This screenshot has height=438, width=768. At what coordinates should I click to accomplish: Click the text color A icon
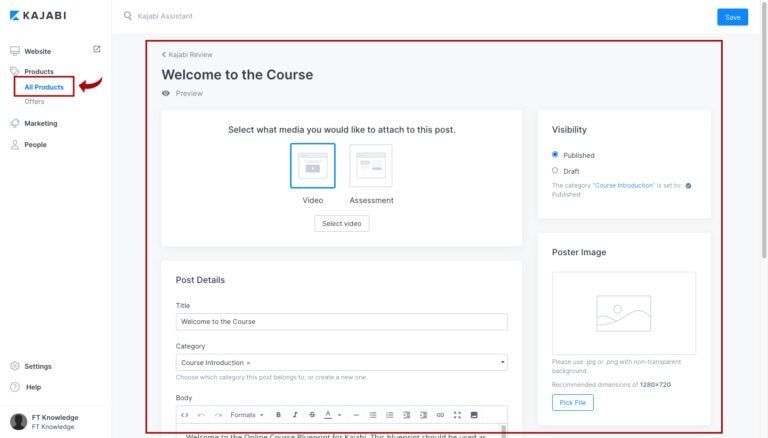(x=328, y=414)
